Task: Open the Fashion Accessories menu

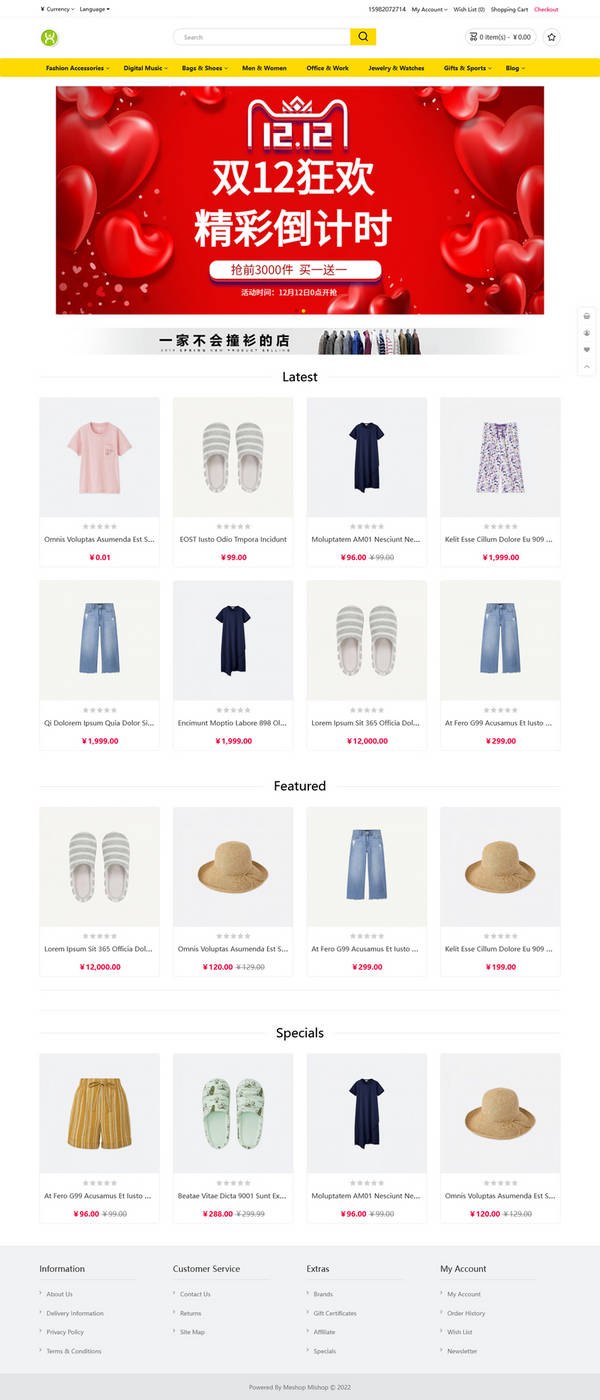Action: click(77, 68)
